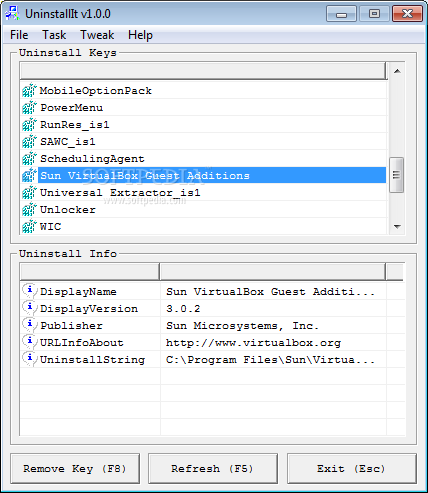Click the value Sun Microsystems, Inc.

242,326
